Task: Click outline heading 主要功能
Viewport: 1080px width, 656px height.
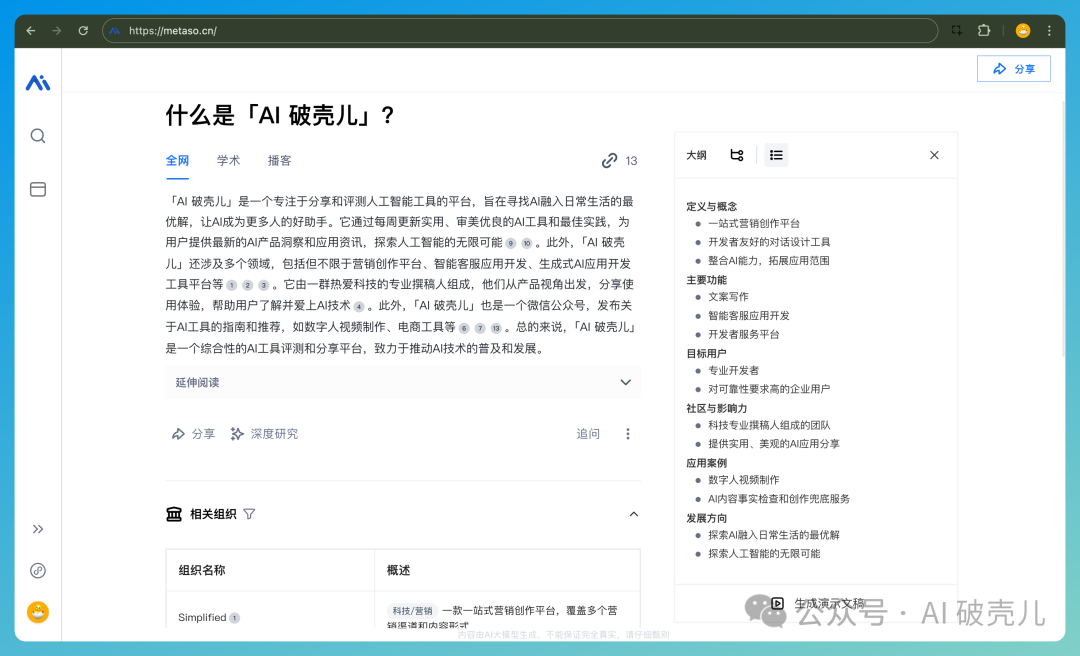Action: point(707,280)
